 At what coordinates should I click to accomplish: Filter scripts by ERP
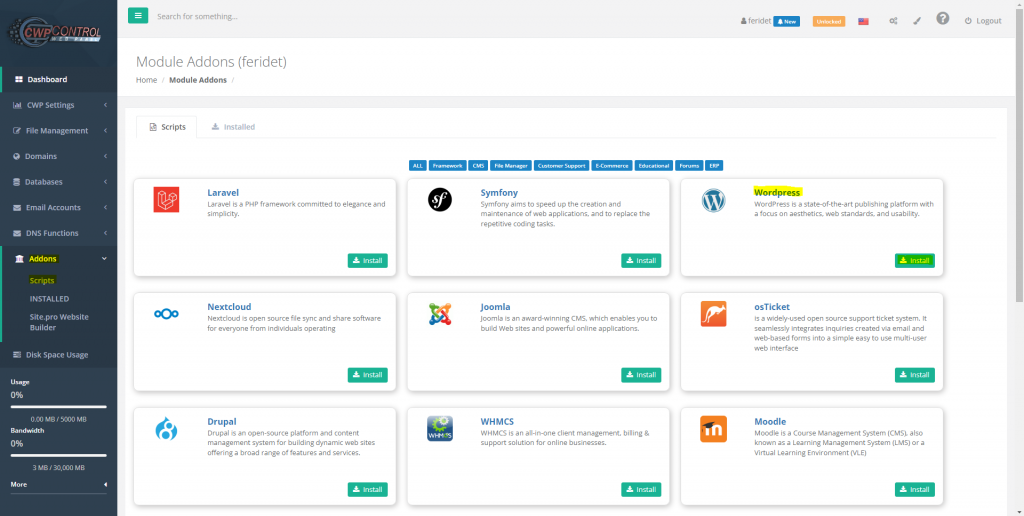[x=714, y=166]
